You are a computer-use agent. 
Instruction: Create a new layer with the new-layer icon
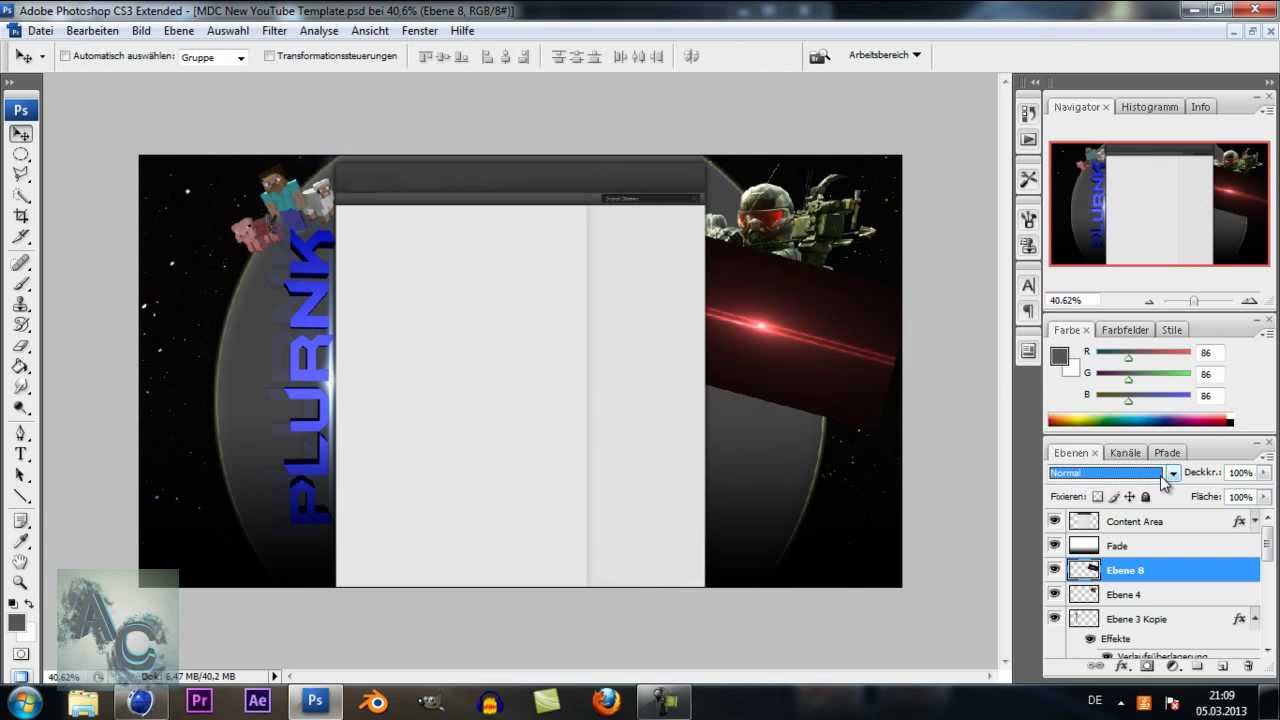click(1223, 666)
